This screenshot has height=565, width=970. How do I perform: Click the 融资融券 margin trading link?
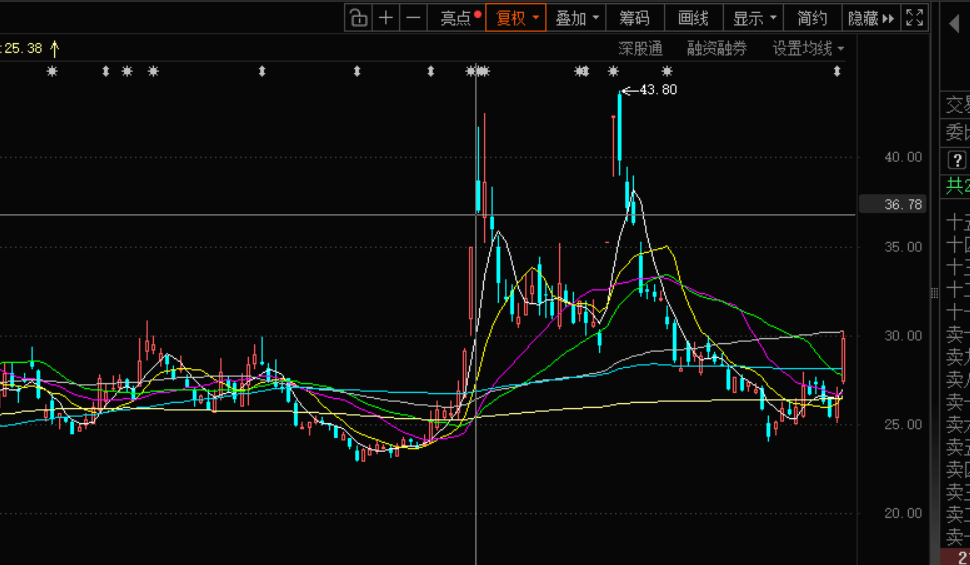716,48
